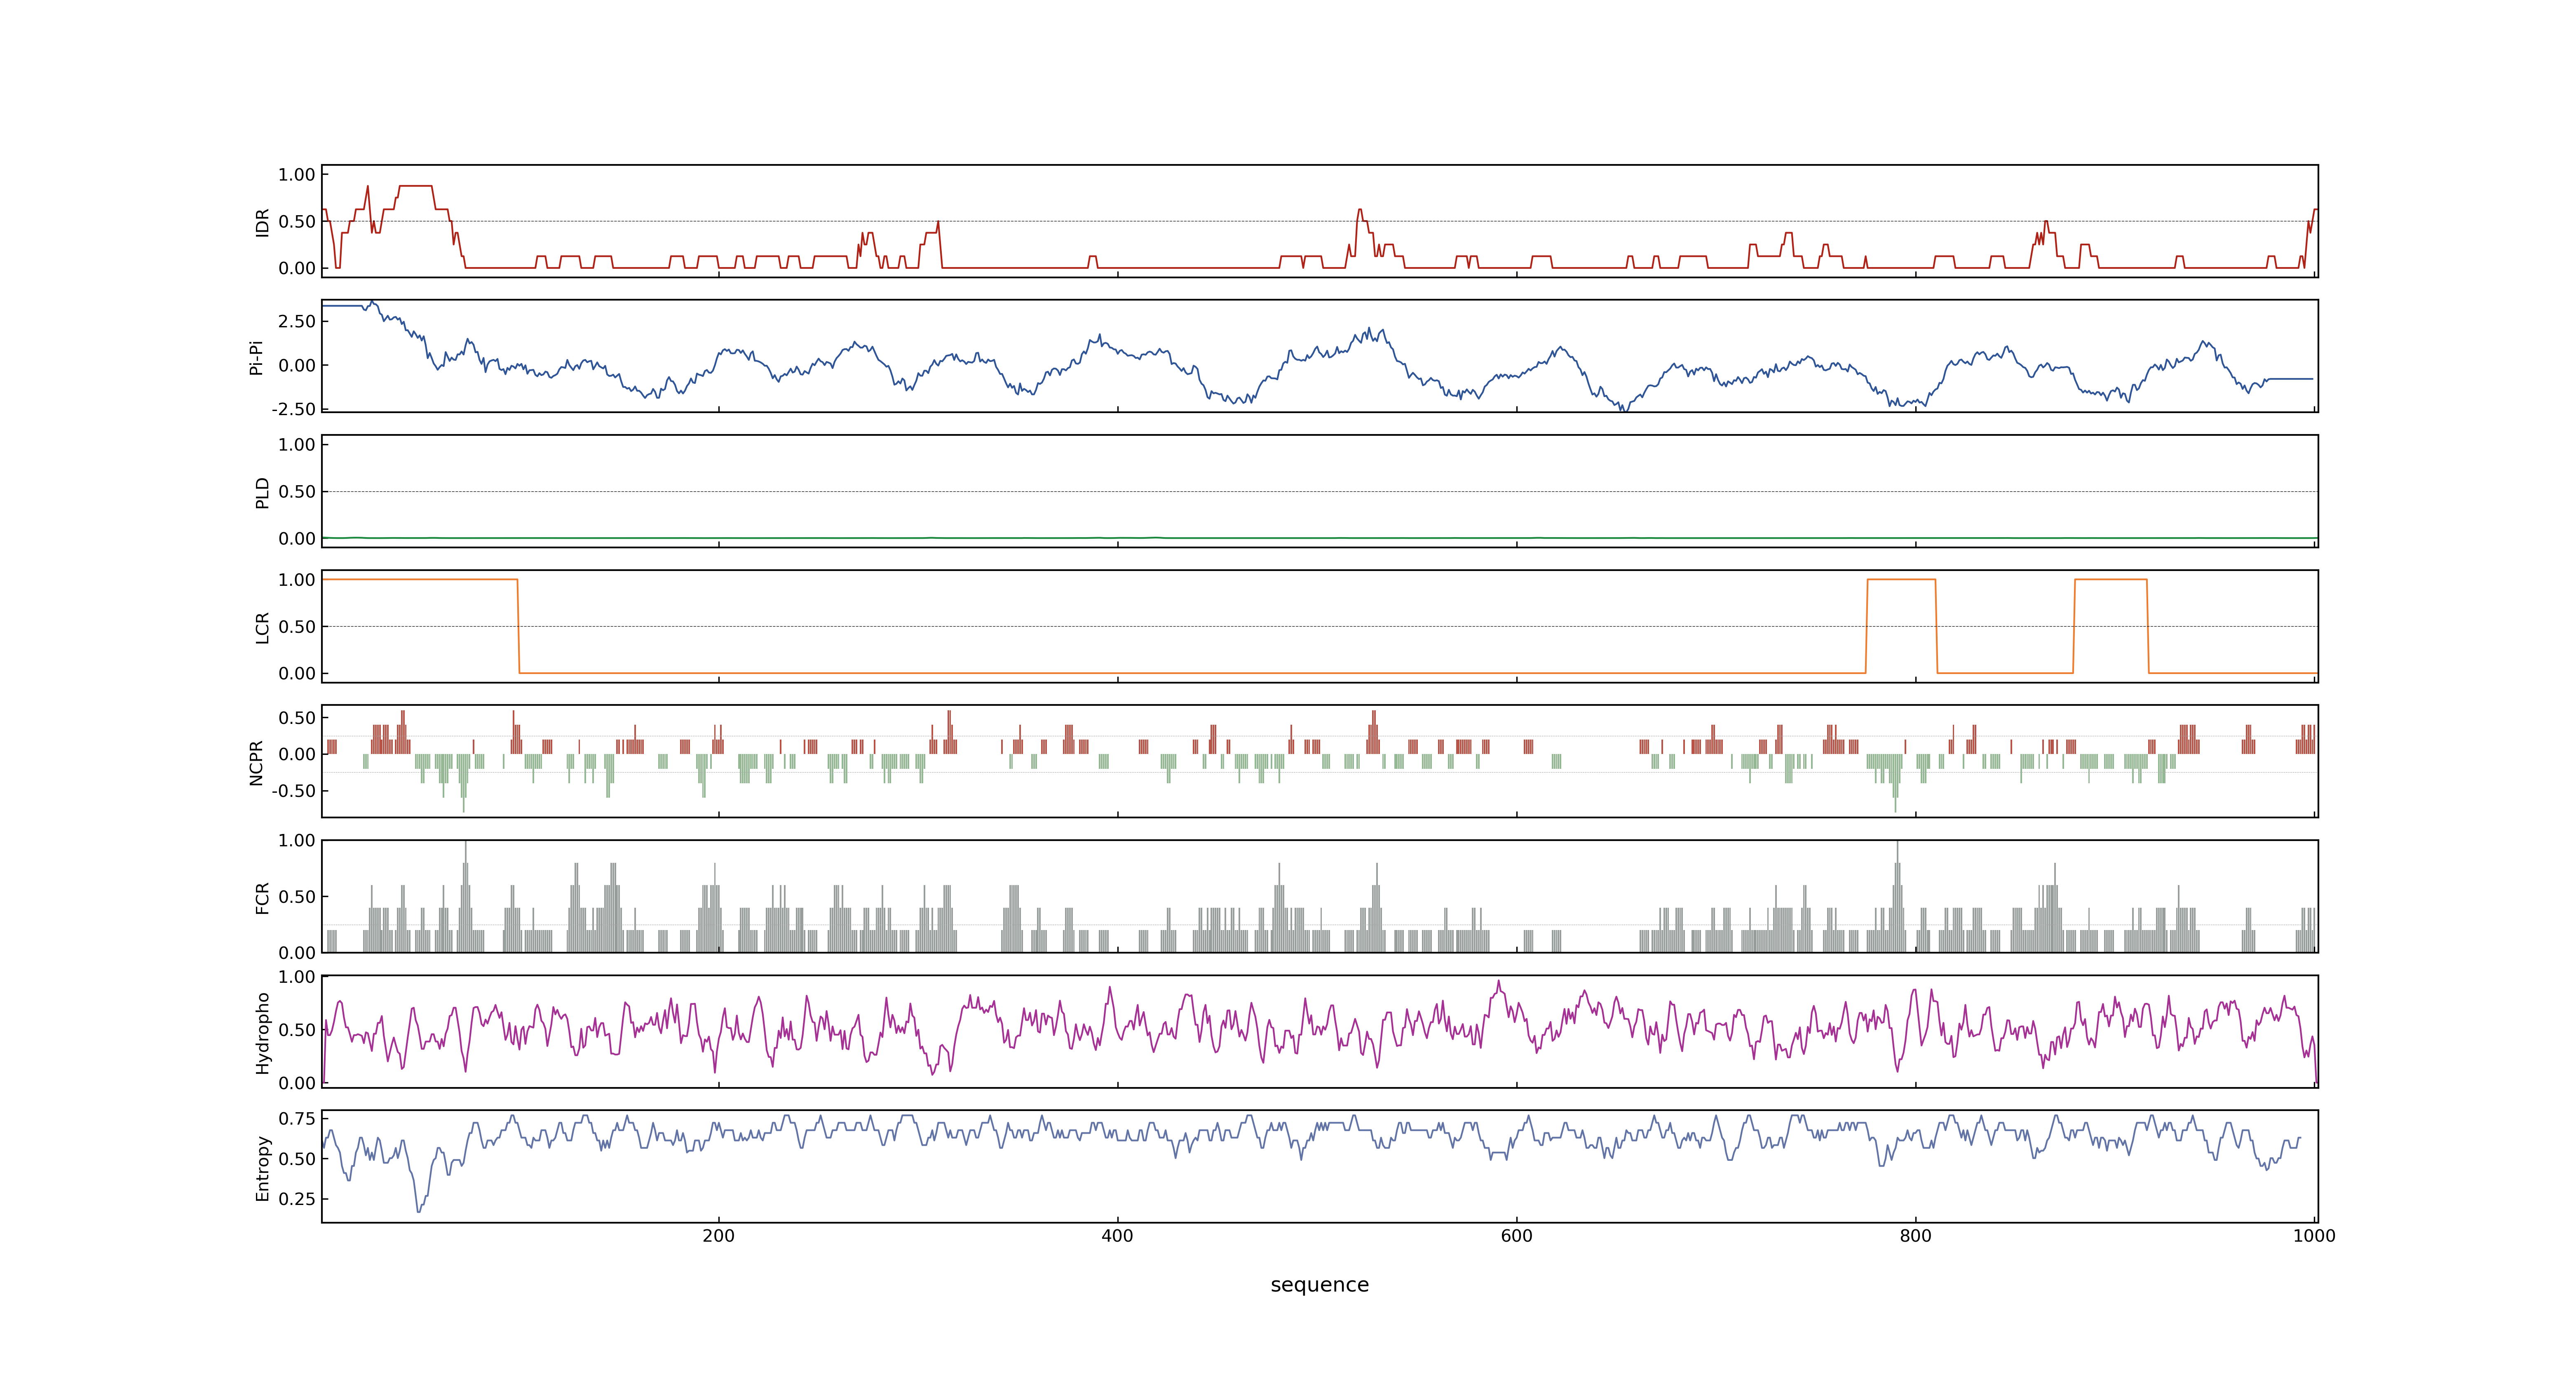The image size is (2576, 1374).
Task: Click the 0.25 tick in Entropy panel
Action: point(297,1199)
